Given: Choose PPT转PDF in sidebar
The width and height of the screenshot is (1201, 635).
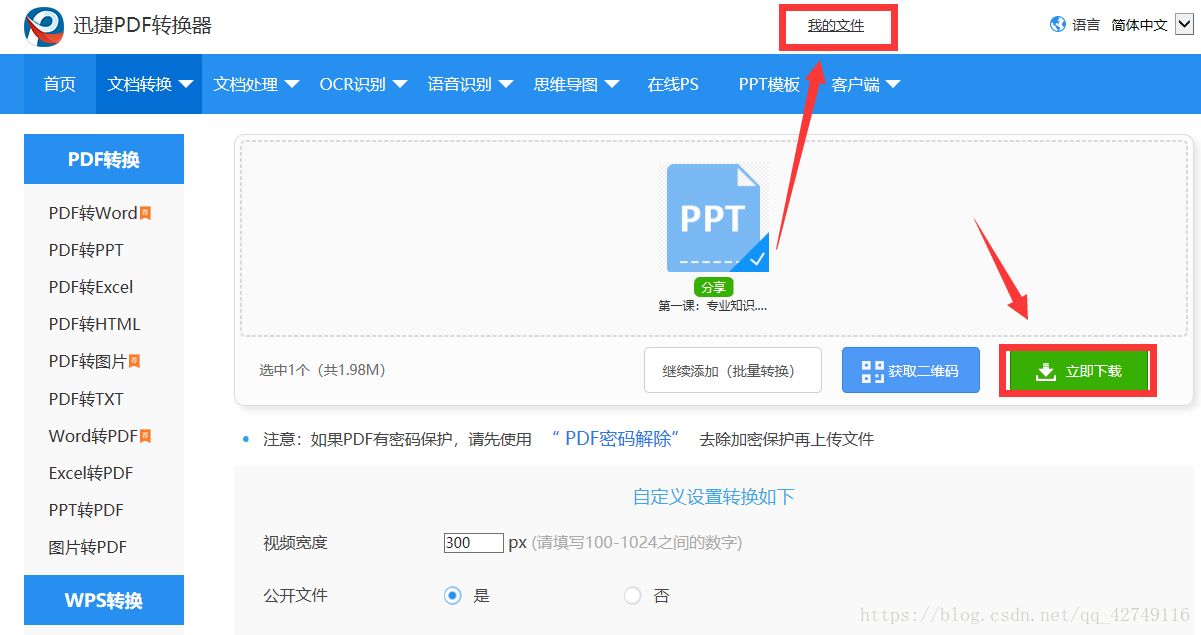Looking at the screenshot, I should point(86,510).
